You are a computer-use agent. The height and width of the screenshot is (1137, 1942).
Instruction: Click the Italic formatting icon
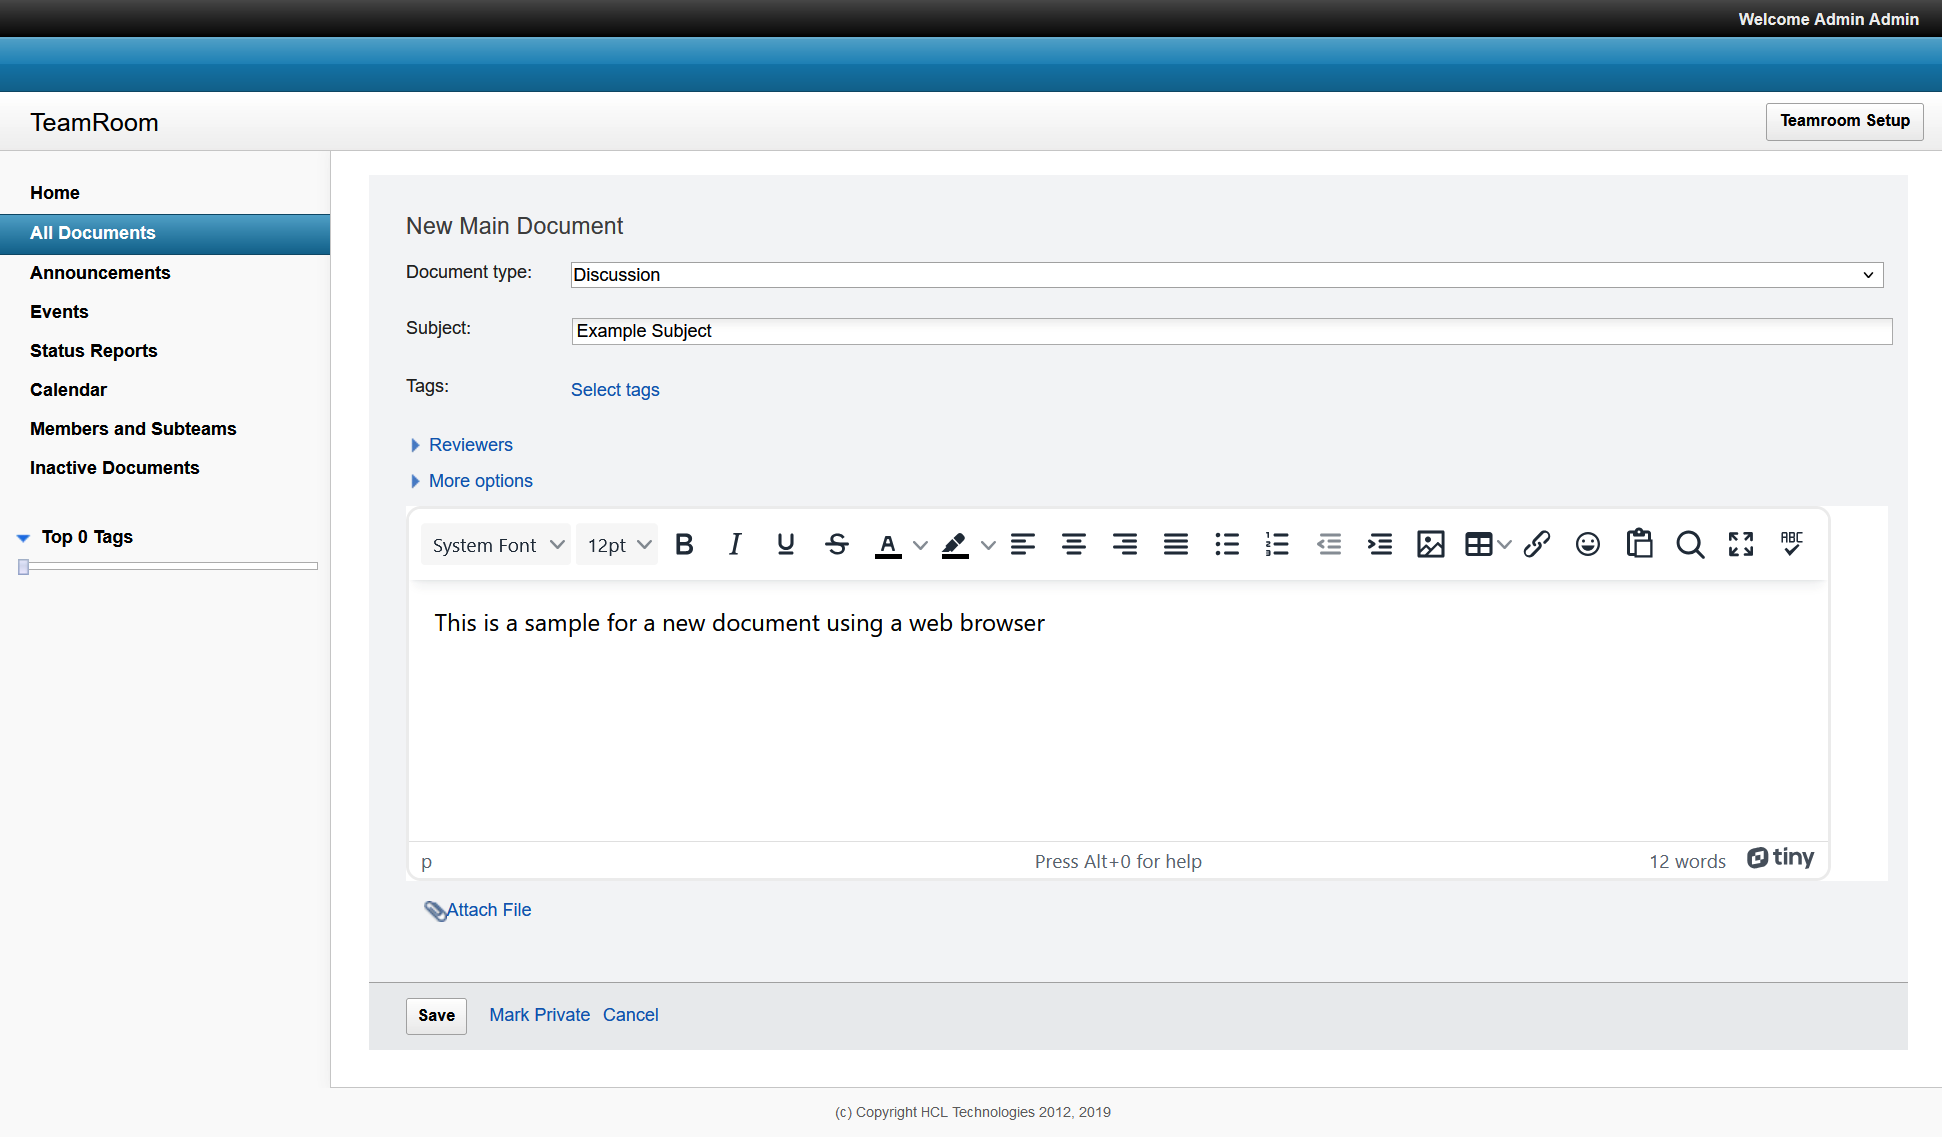[735, 544]
